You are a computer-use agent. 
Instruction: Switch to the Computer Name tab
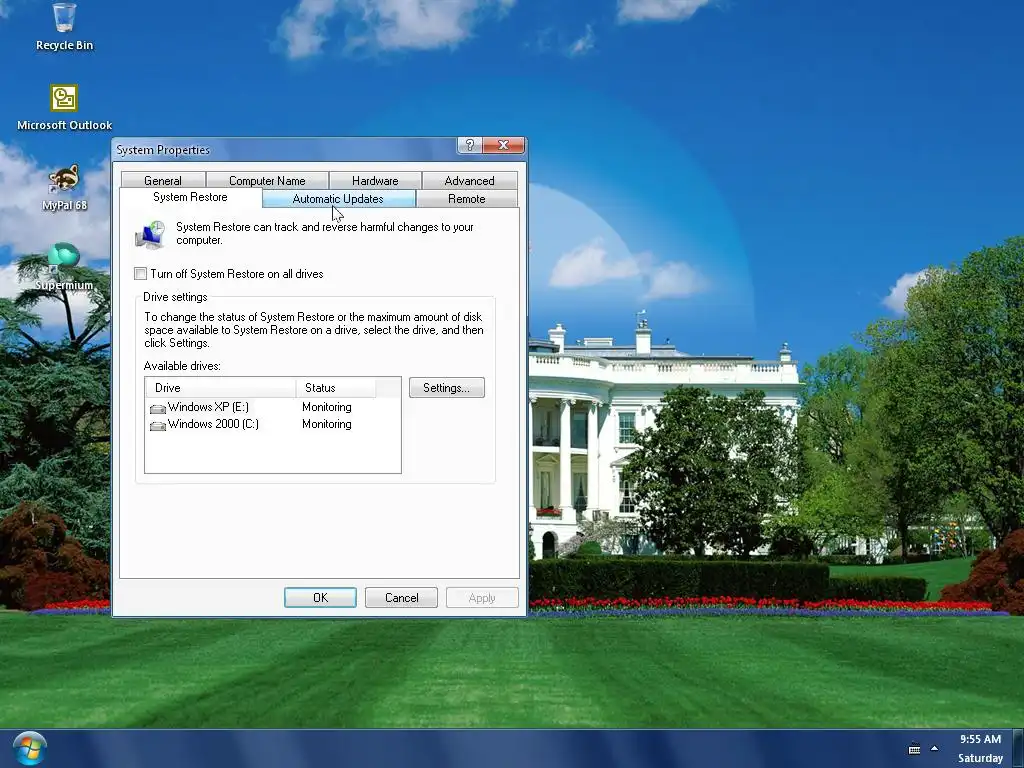(267, 180)
